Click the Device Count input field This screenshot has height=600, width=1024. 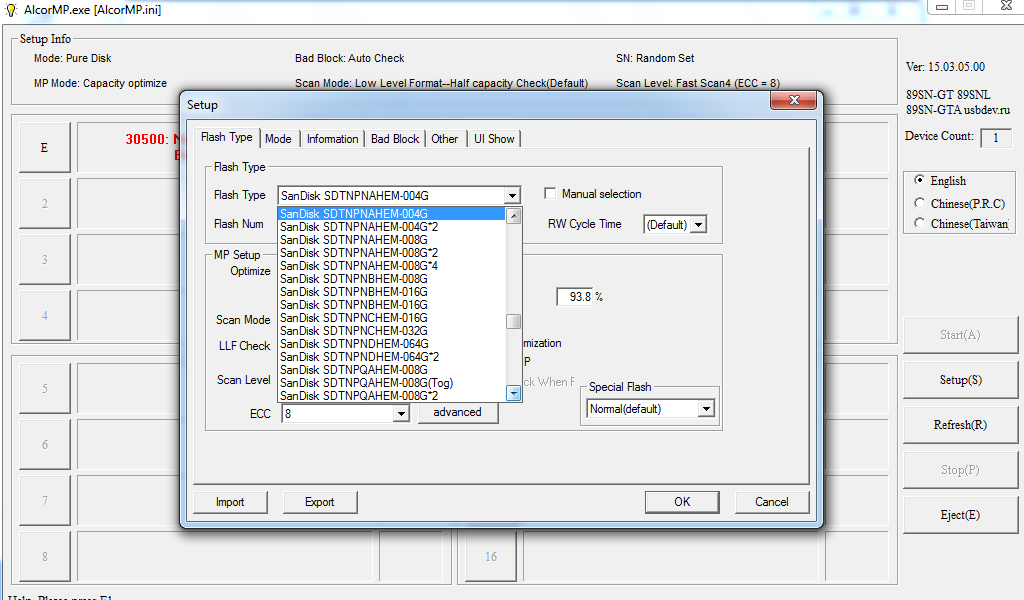(x=996, y=138)
